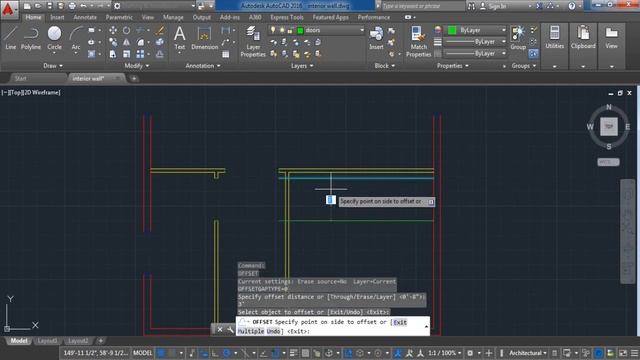Viewport: 640px width, 360px height.
Task: Open the AutoCAD application menu
Action: point(8,9)
